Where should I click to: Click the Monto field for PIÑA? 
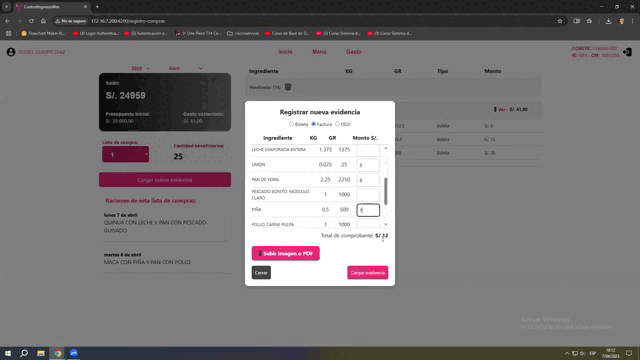click(x=368, y=210)
